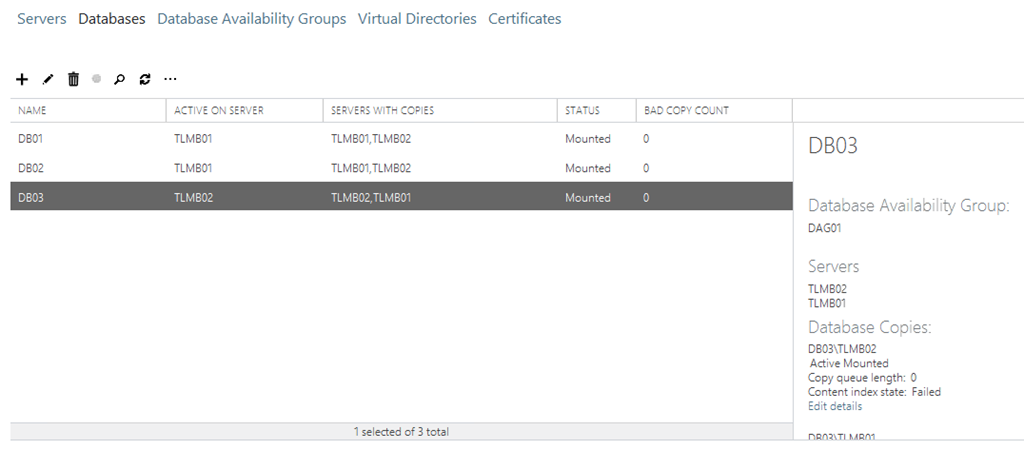Screen dimensions: 1024x450
Task: Click Content index state: Failed text
Action: pos(874,392)
